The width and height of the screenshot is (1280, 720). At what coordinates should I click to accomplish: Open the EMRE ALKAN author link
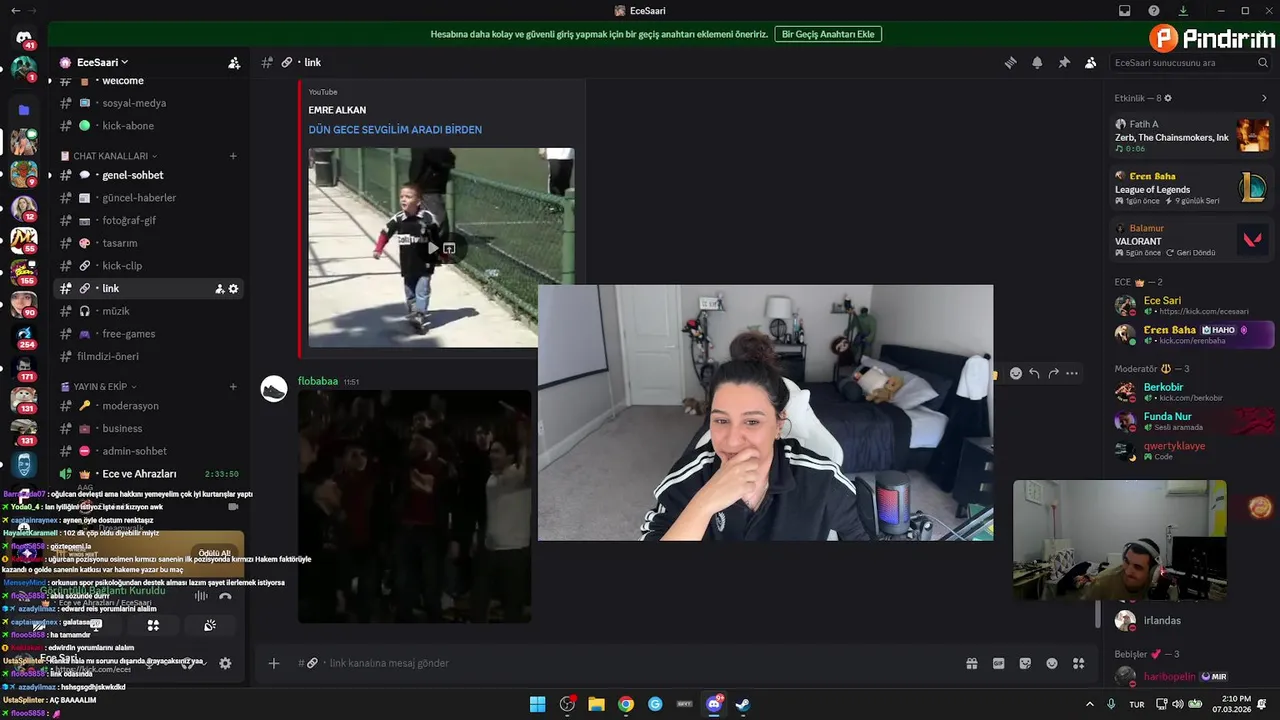[337, 110]
